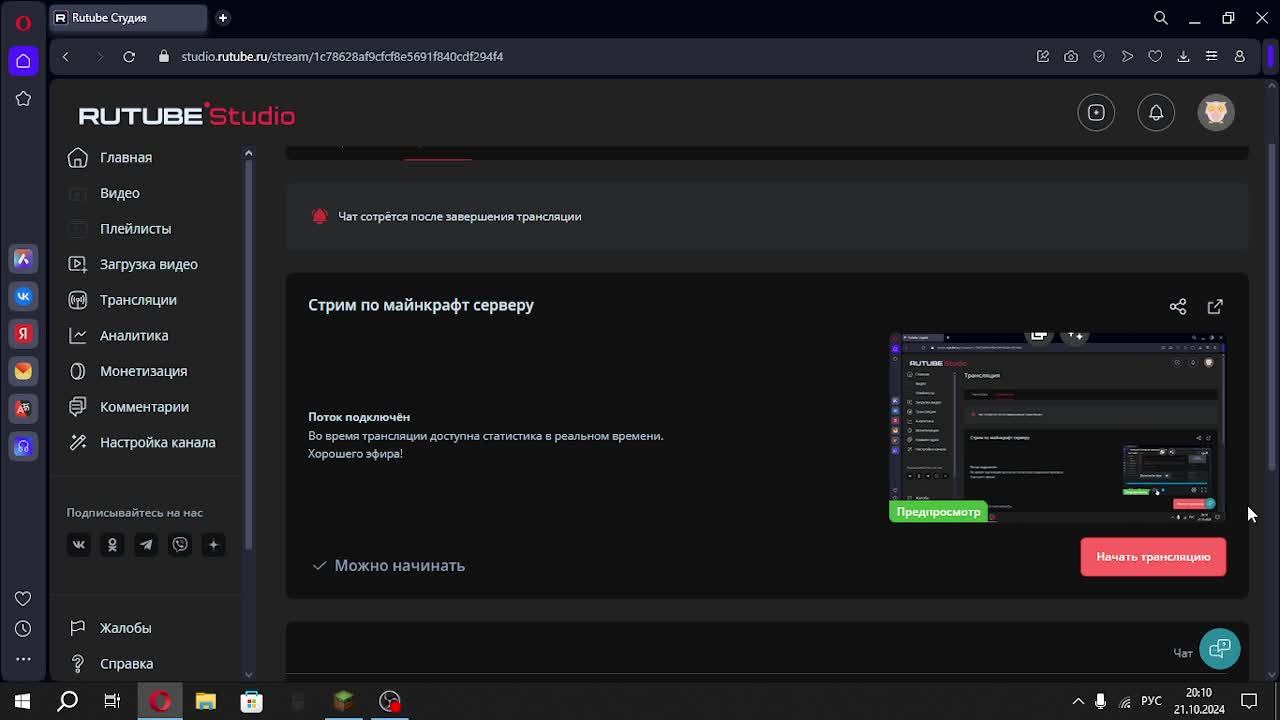
Task: Click the RUTUBE Studio logo
Action: click(187, 115)
